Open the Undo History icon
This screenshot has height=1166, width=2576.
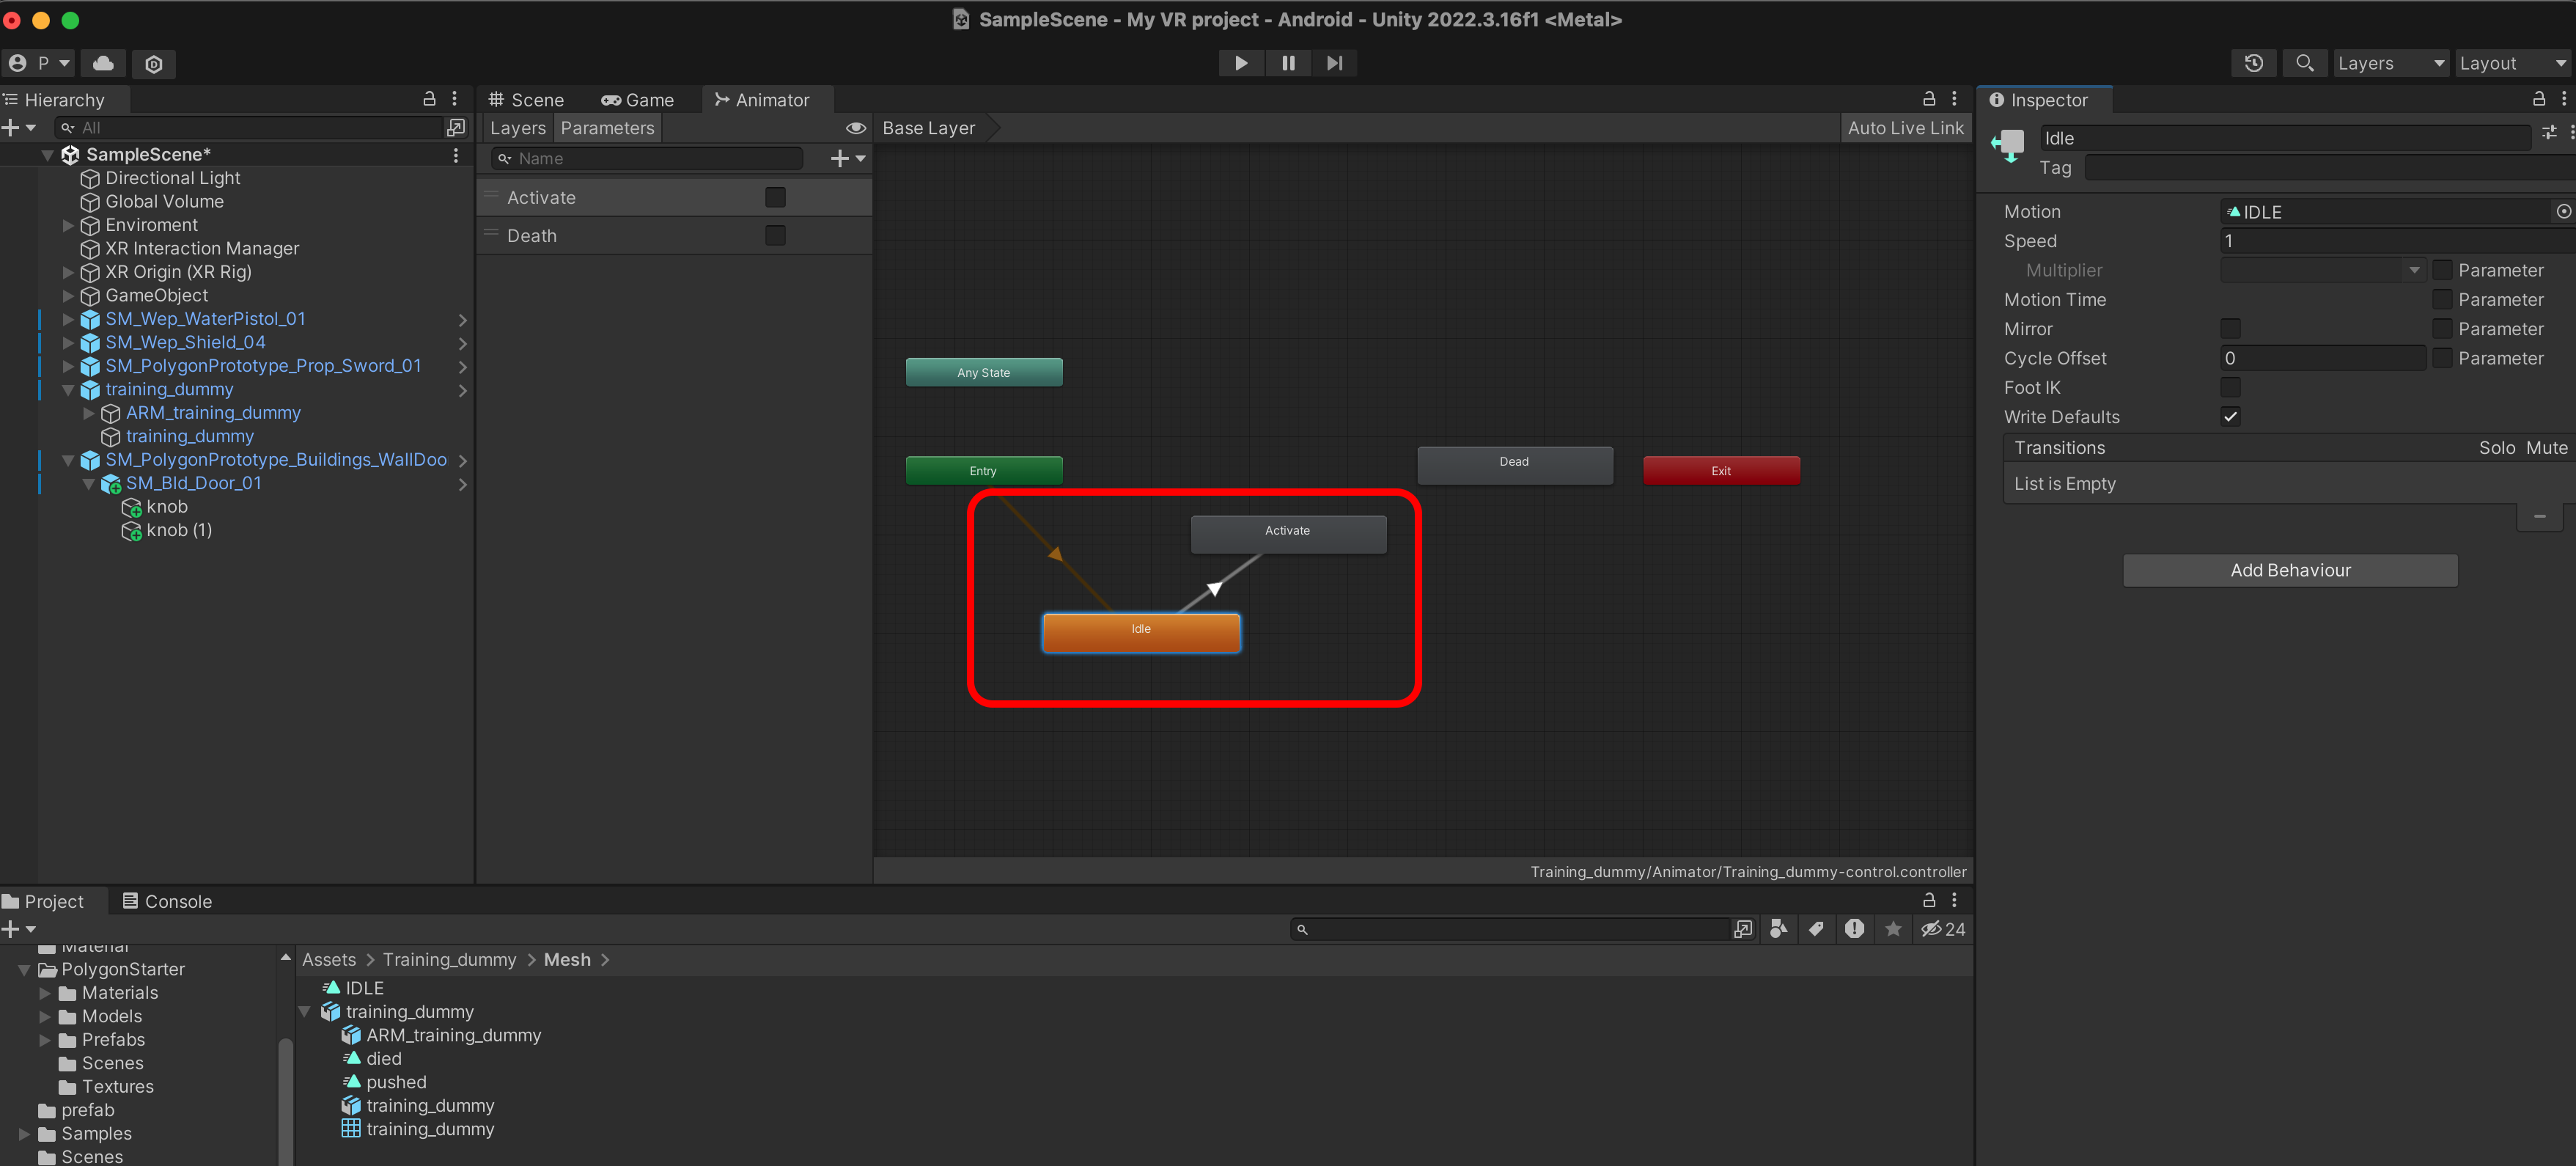pyautogui.click(x=2253, y=63)
